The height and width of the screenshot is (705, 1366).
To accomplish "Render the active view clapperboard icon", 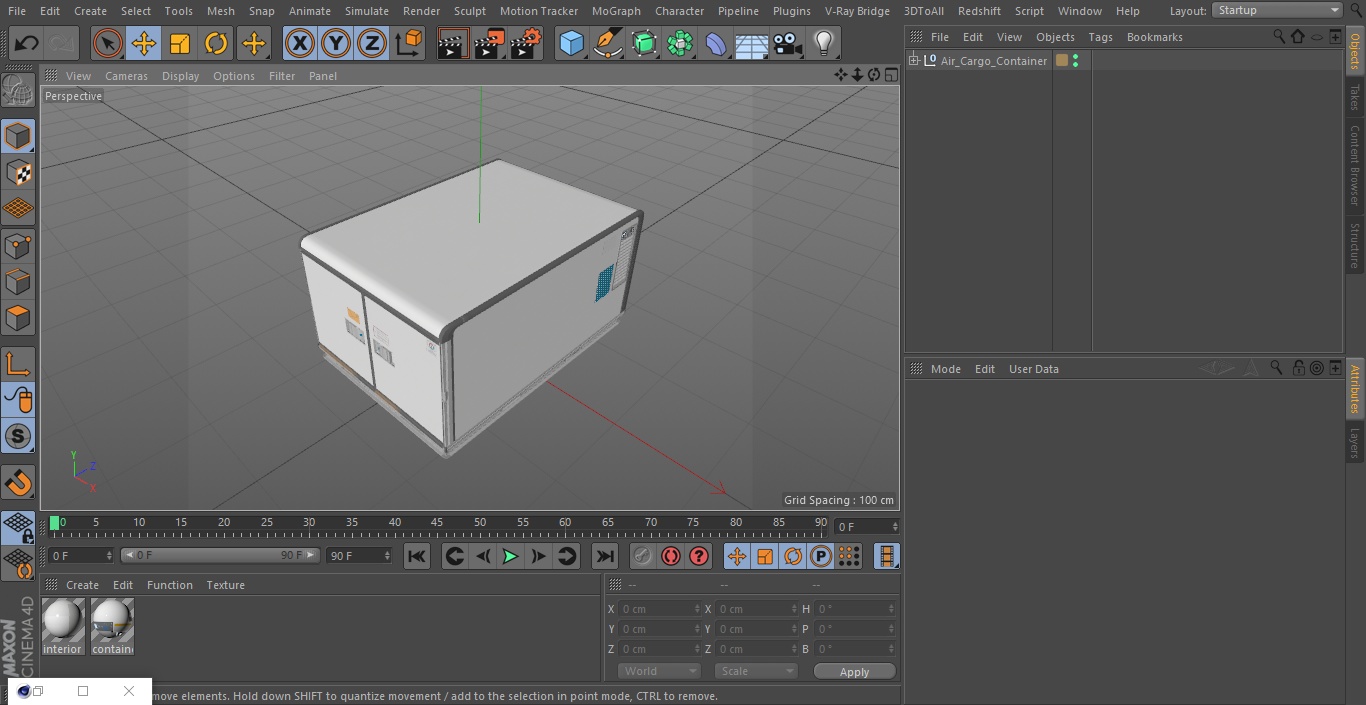I will coord(453,43).
